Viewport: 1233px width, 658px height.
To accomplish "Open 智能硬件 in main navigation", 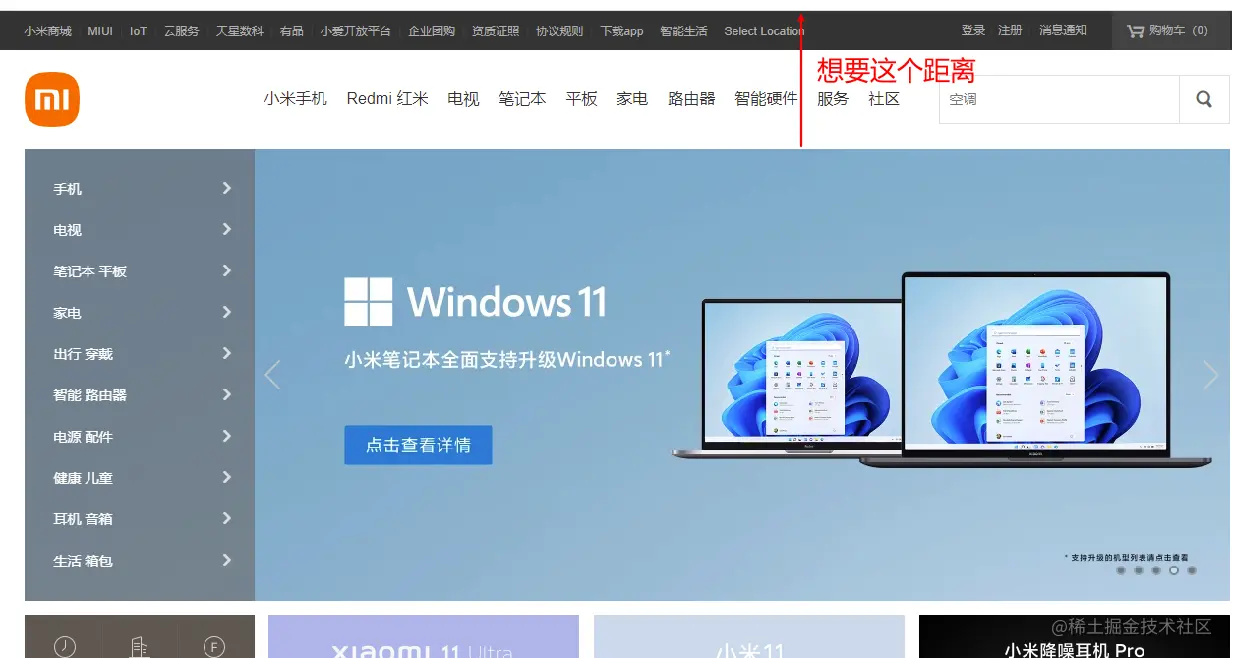I will click(x=766, y=99).
